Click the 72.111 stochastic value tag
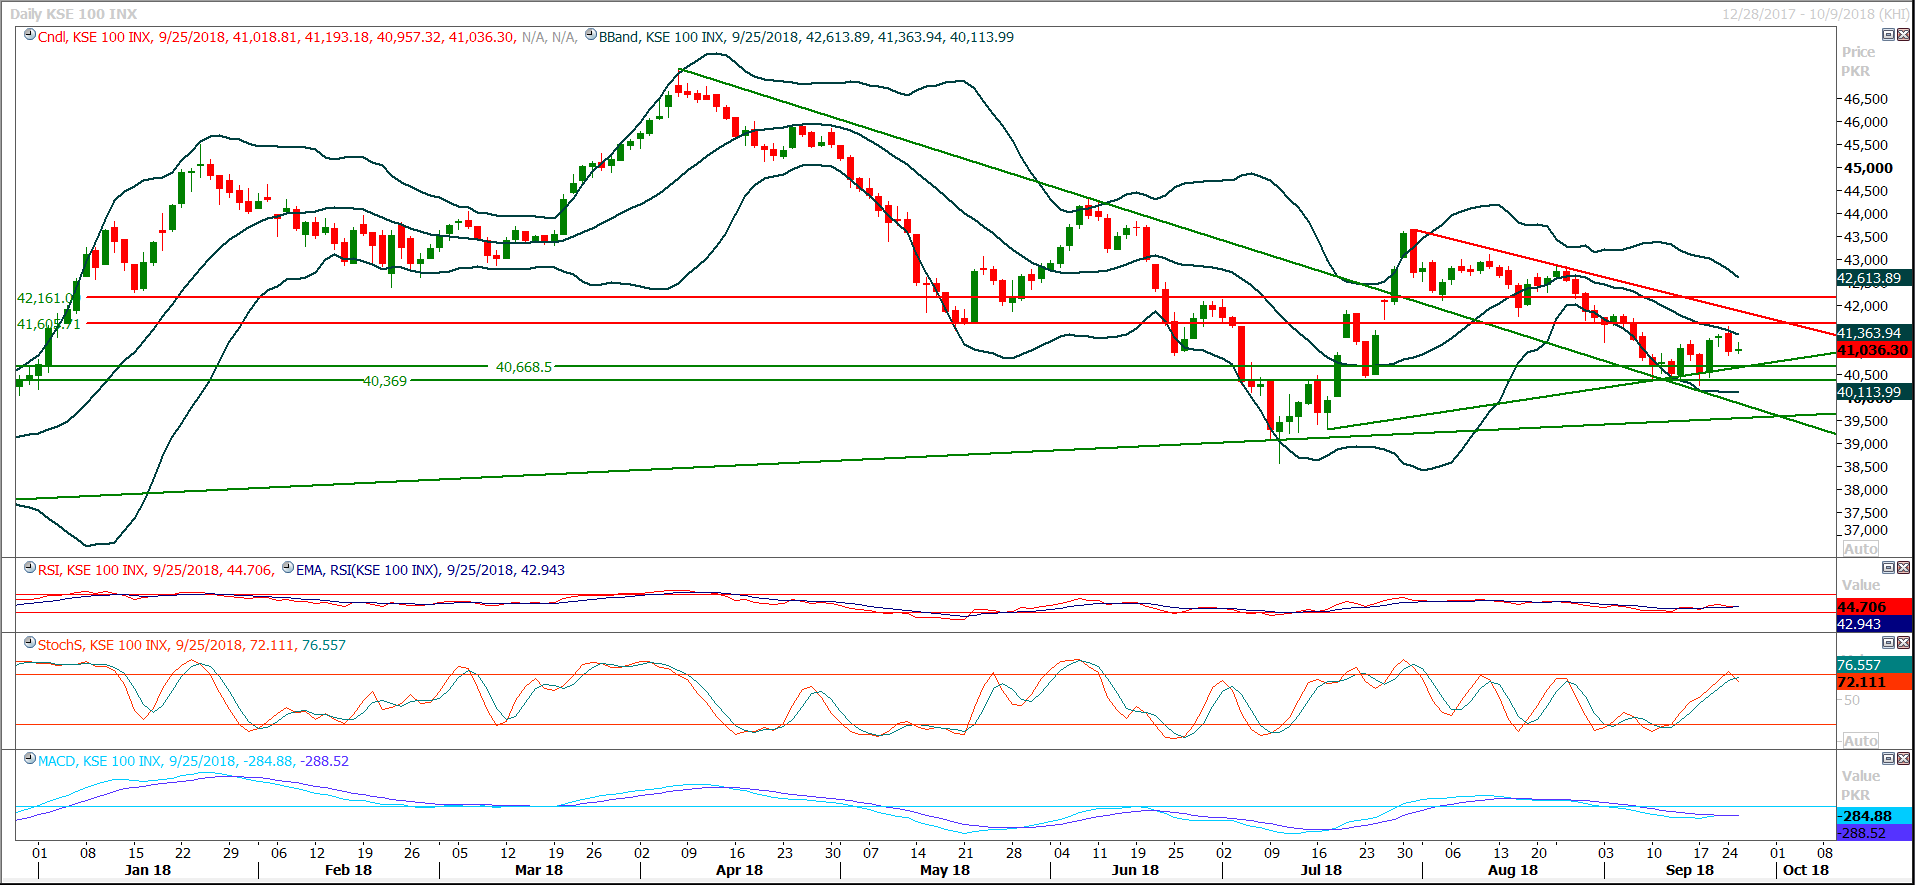Screen dimensions: 1915x885 [1873, 682]
